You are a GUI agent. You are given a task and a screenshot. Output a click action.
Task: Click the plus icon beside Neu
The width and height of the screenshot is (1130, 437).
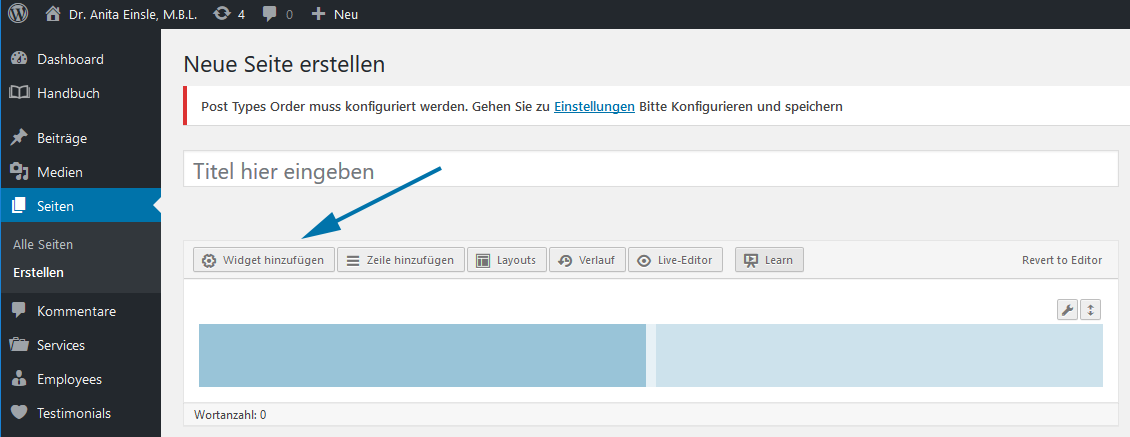(319, 14)
